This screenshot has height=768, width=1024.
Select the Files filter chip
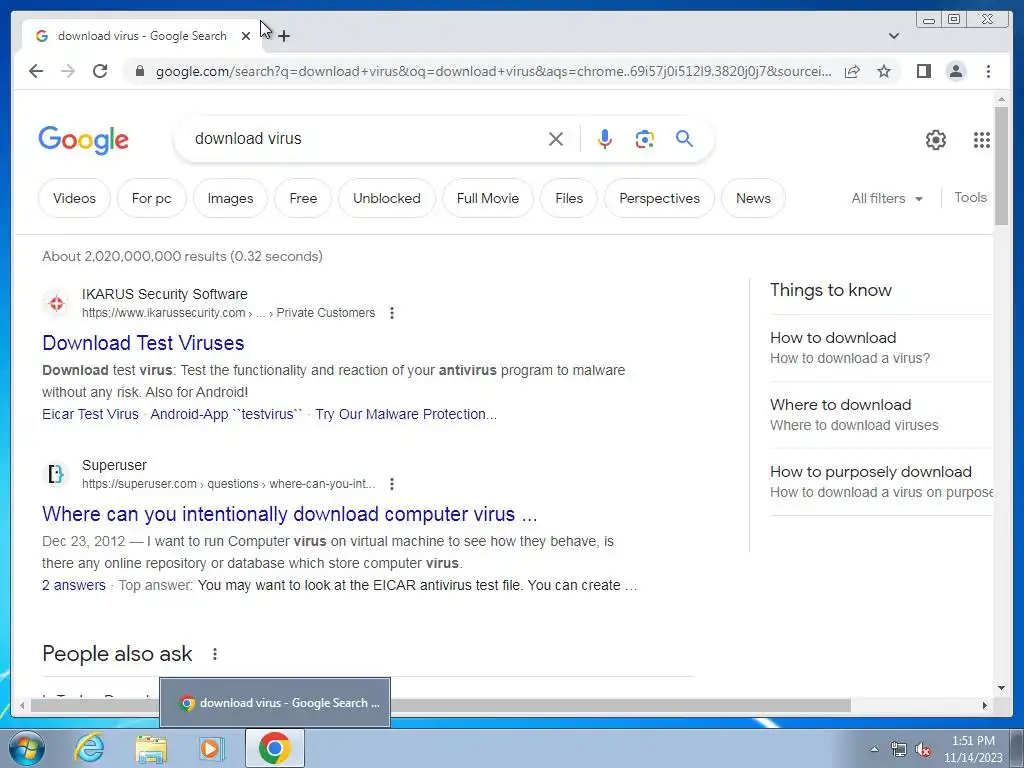tap(569, 198)
